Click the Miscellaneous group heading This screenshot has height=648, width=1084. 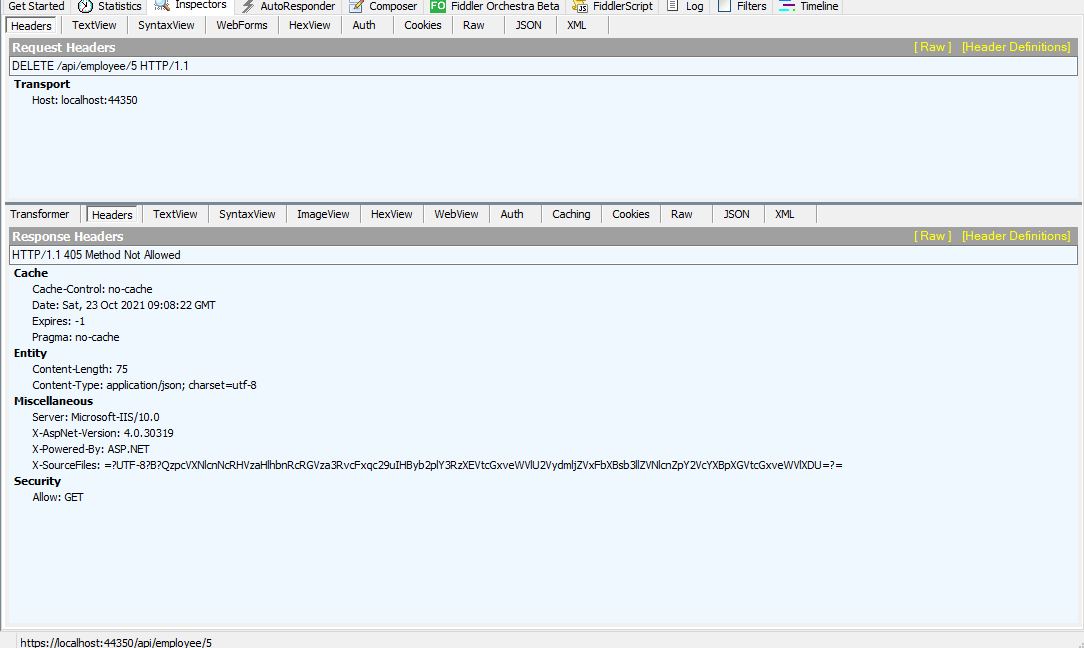coord(53,401)
